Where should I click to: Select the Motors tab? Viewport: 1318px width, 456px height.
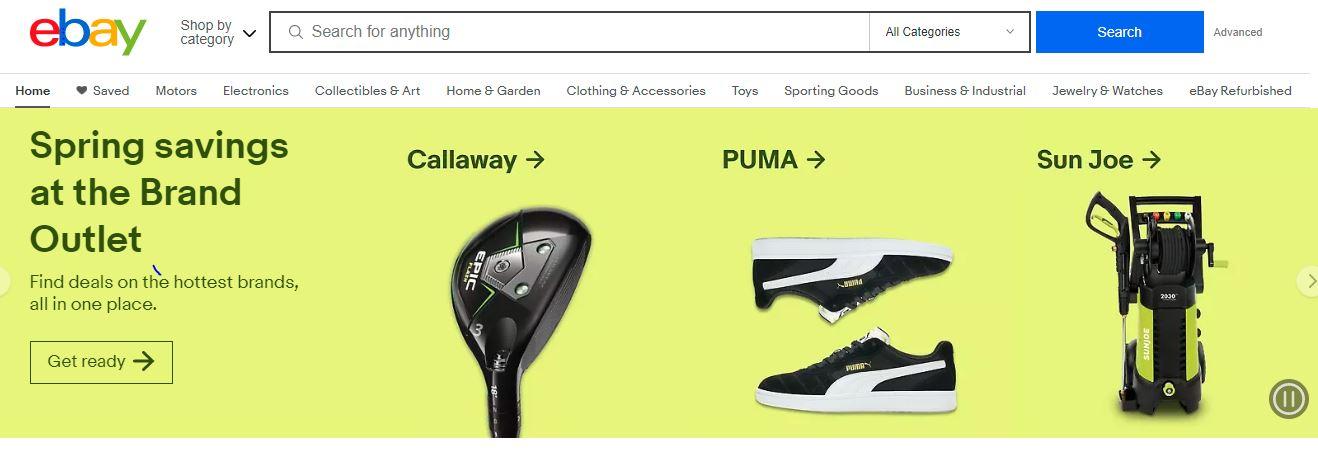coord(176,90)
